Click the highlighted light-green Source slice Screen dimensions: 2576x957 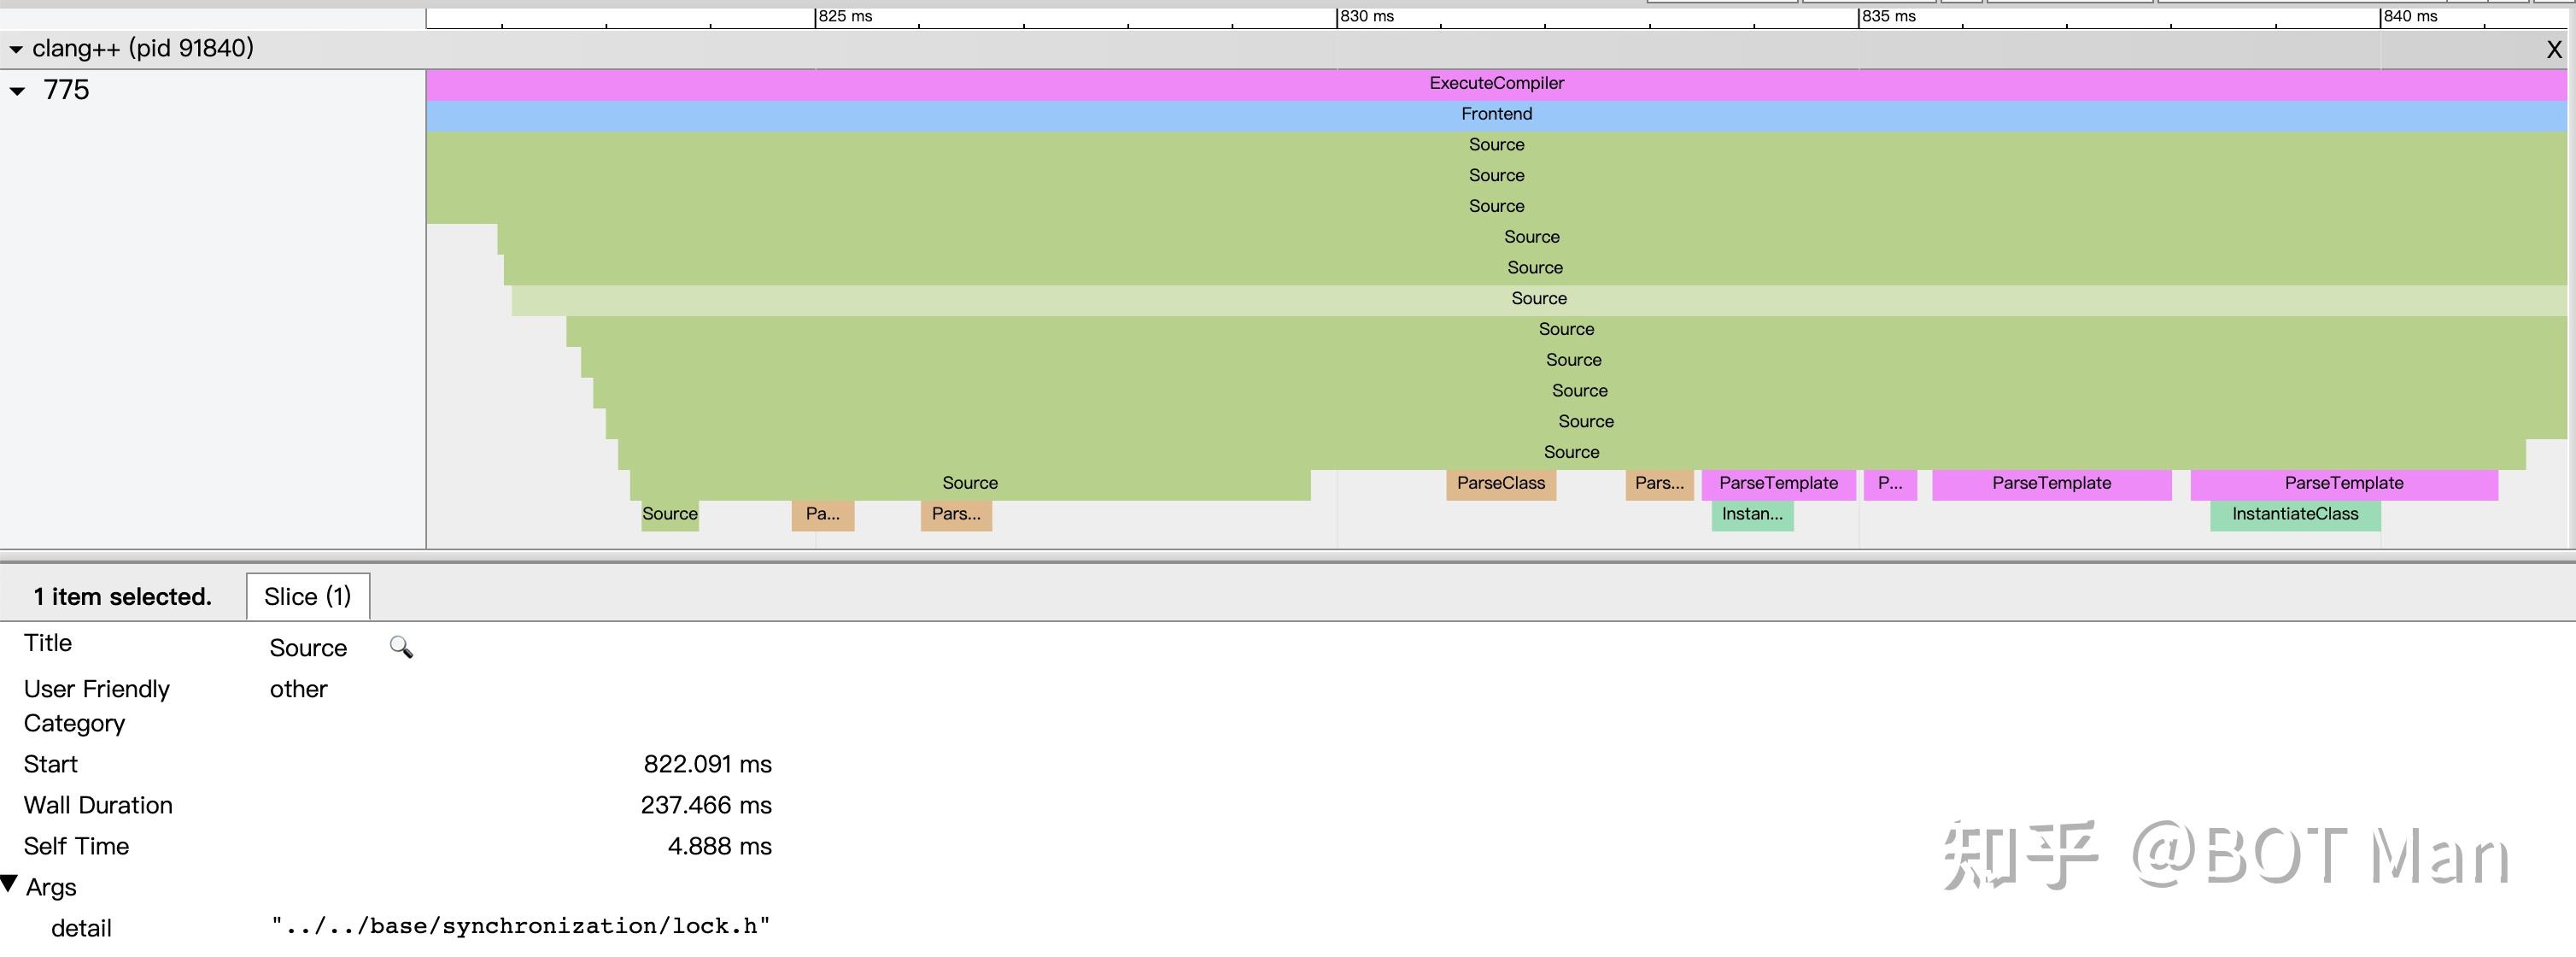(1538, 299)
